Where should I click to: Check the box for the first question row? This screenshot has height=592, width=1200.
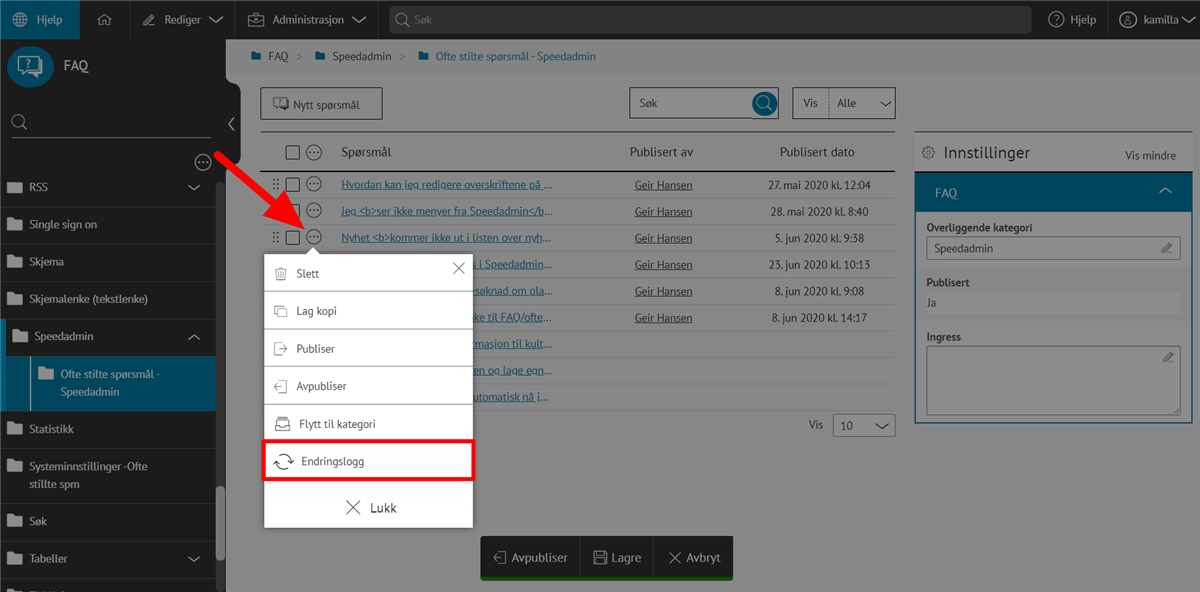pyautogui.click(x=292, y=184)
